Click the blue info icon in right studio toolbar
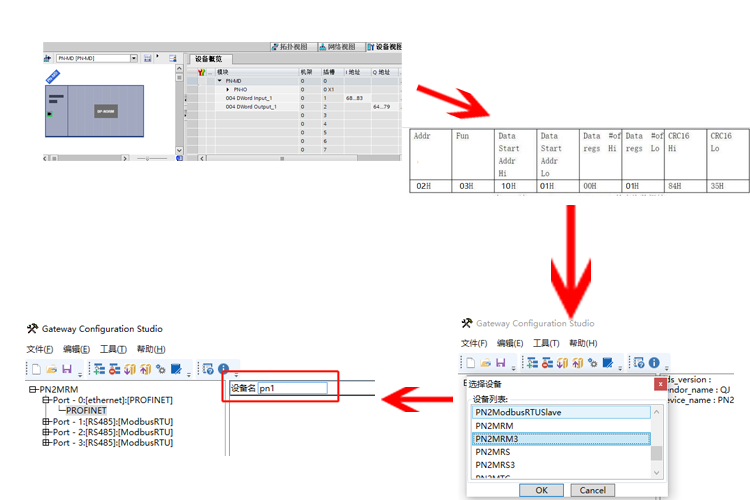The width and height of the screenshot is (750, 500). [654, 363]
